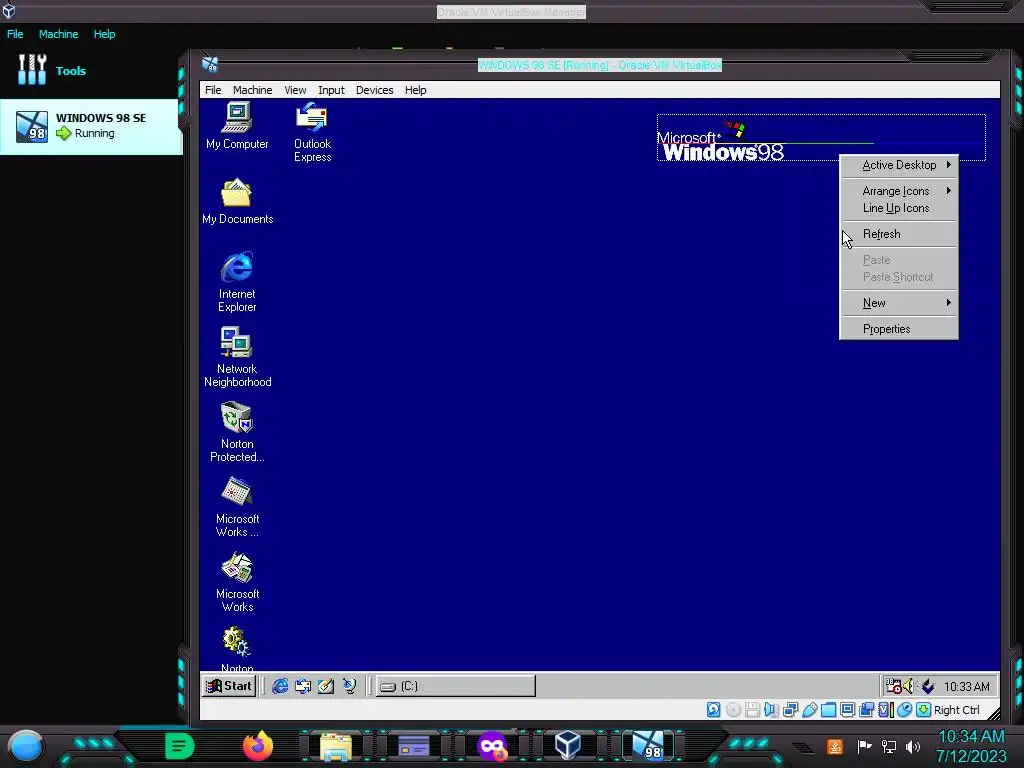This screenshot has height=768, width=1024.
Task: Expand Arrange Icons submenu
Action: click(x=899, y=191)
